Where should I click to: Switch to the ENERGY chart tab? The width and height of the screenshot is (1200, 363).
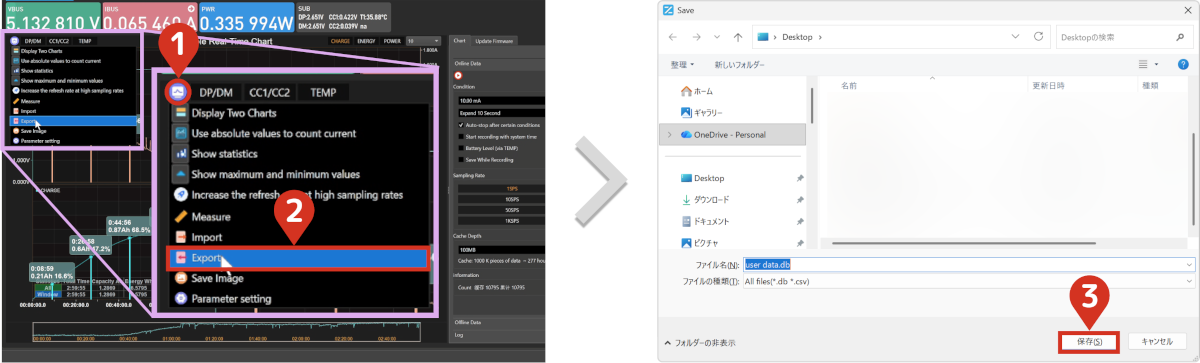367,41
